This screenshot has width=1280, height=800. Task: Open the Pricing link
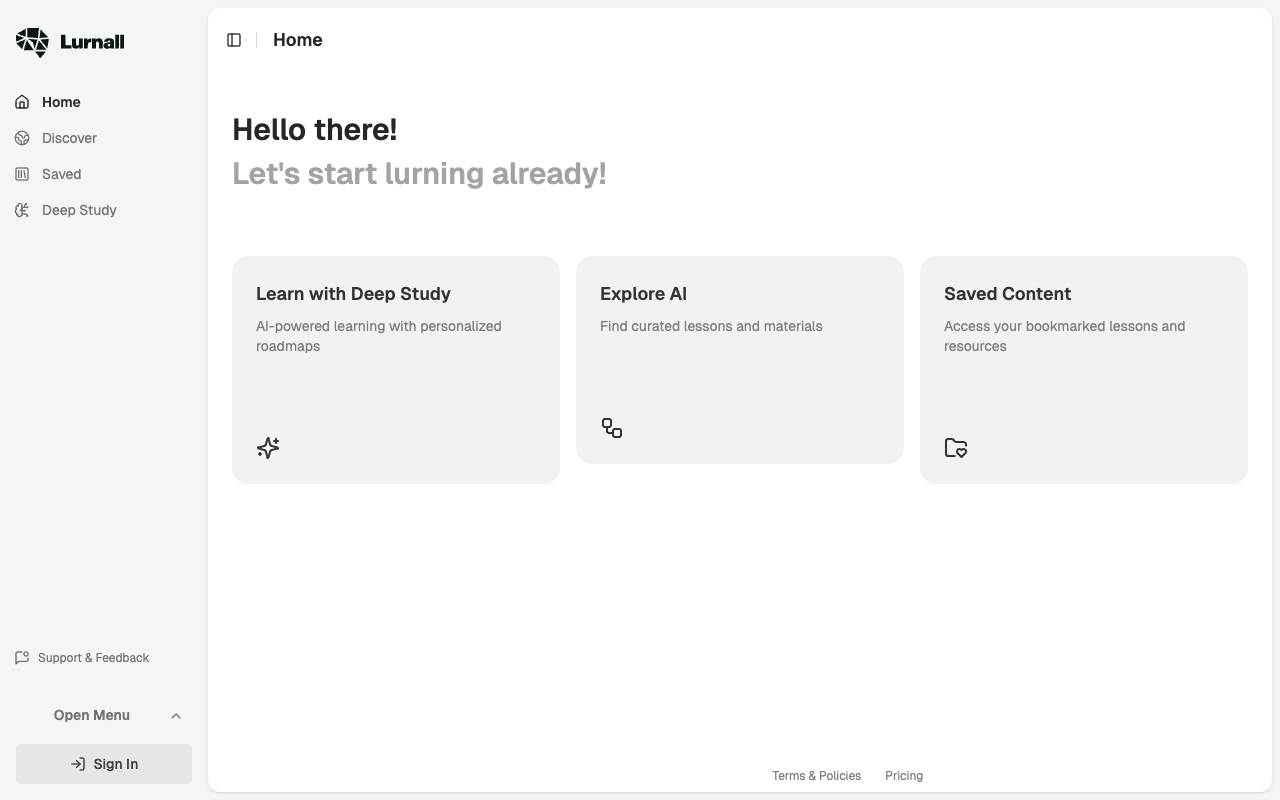(x=904, y=776)
